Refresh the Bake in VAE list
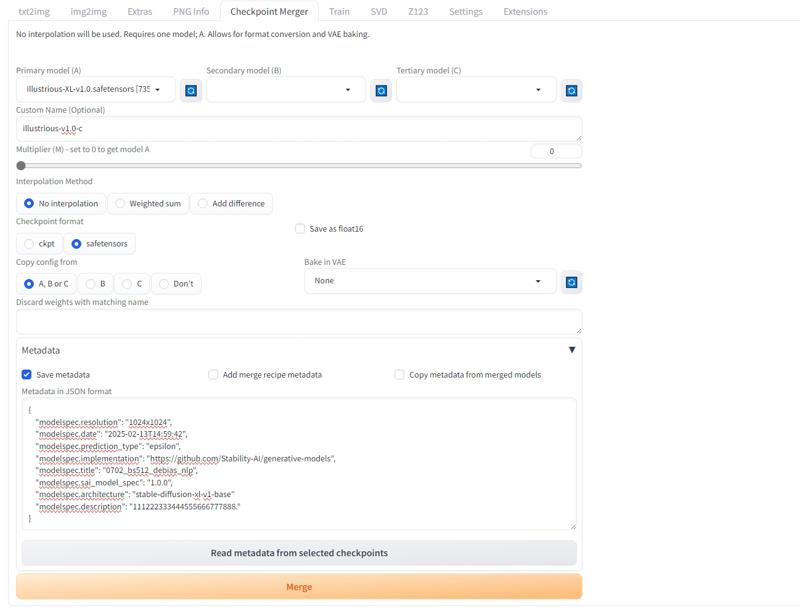 pyautogui.click(x=571, y=282)
